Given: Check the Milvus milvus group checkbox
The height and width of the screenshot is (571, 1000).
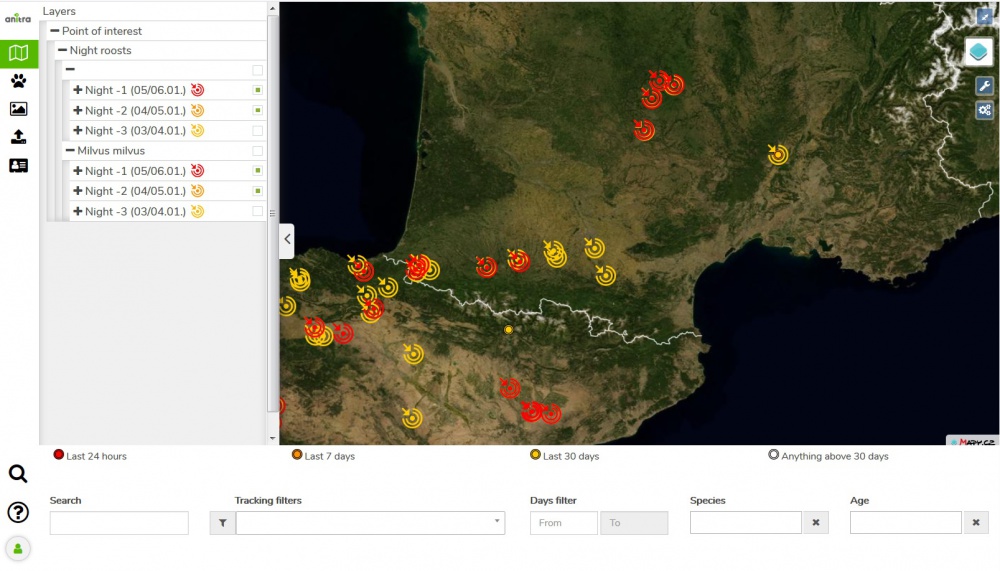Looking at the screenshot, I should tap(258, 151).
